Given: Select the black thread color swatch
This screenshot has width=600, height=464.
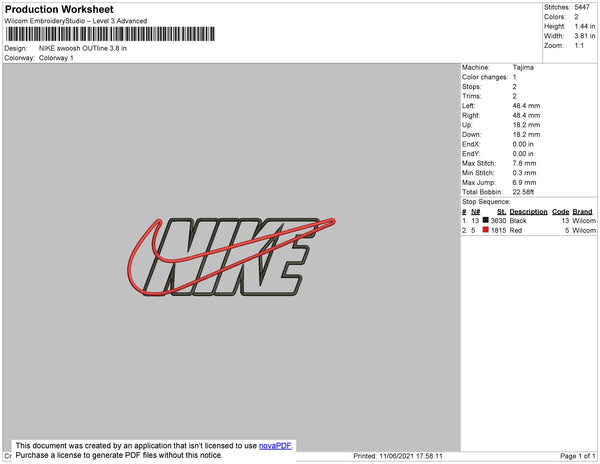Looking at the screenshot, I should point(486,220).
